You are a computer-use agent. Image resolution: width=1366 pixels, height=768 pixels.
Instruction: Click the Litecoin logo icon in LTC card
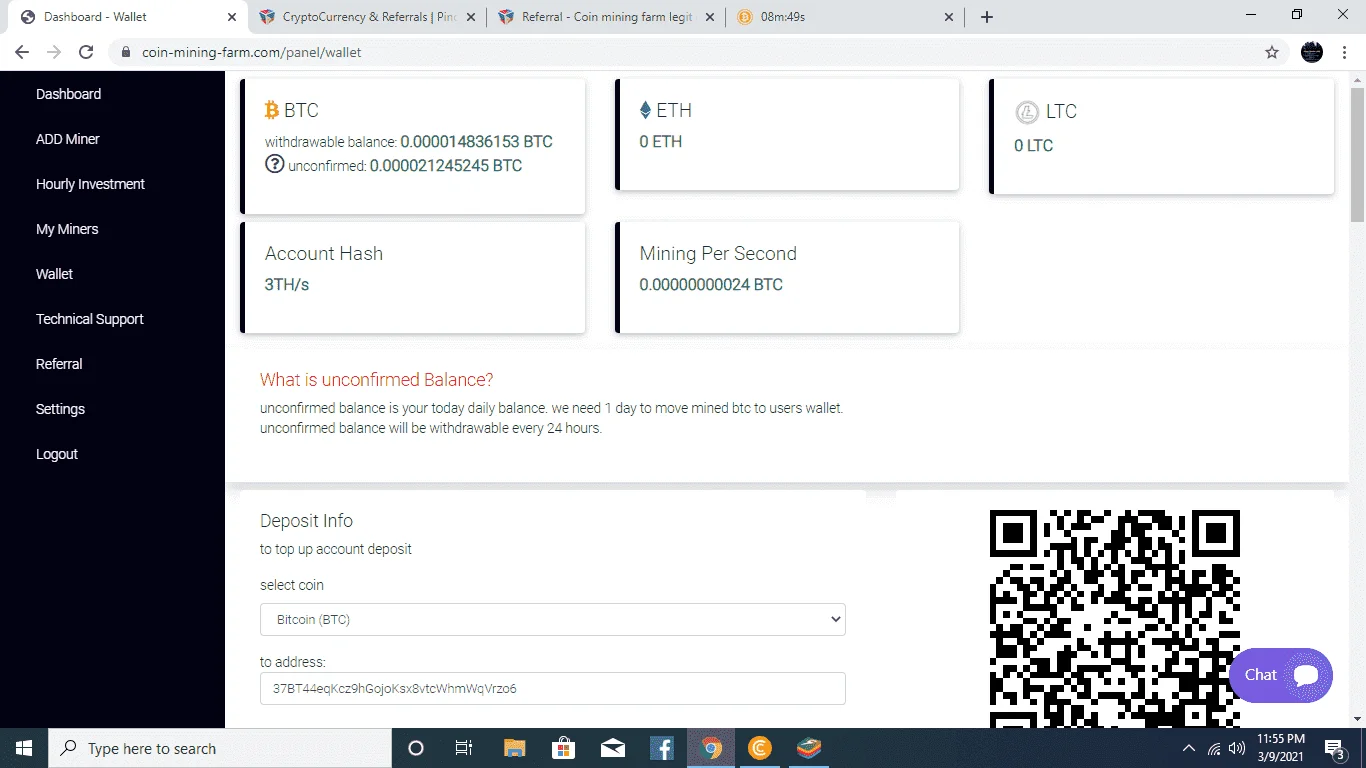pyautogui.click(x=1027, y=112)
